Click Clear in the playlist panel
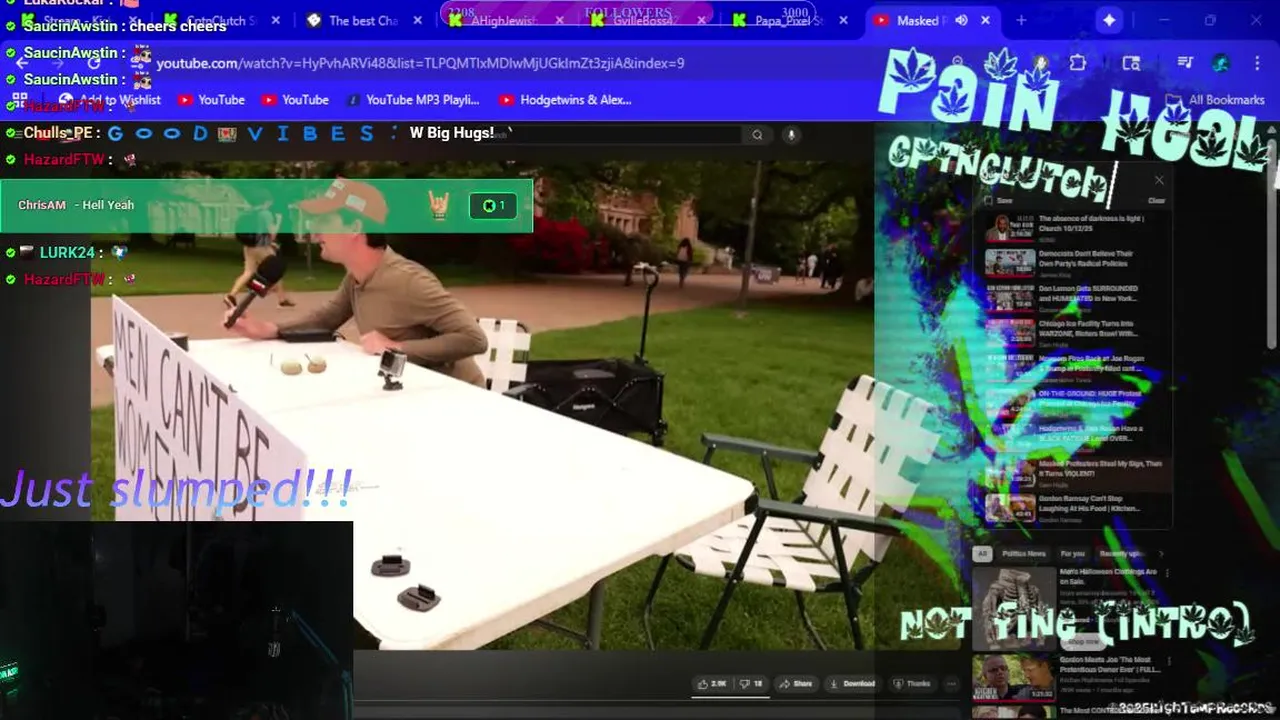This screenshot has width=1280, height=720. coord(1156,200)
